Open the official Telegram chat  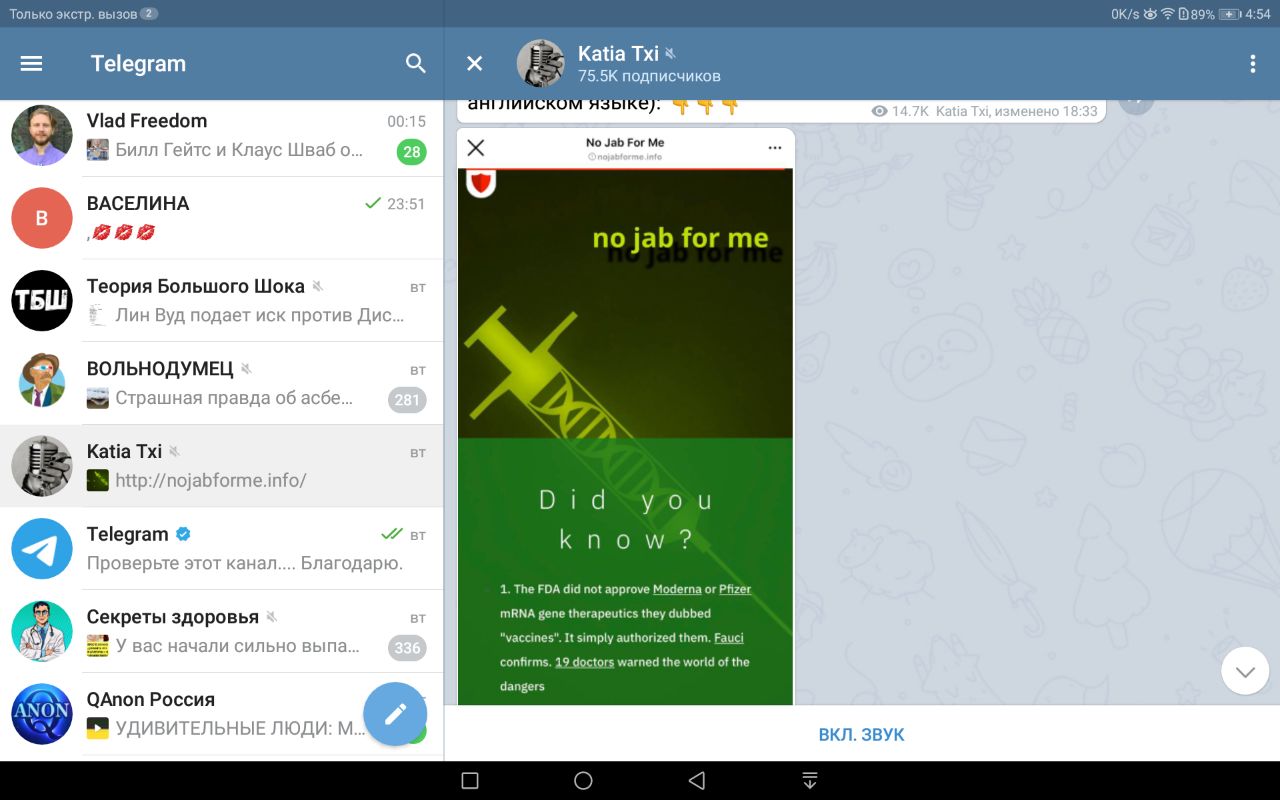[x=222, y=549]
